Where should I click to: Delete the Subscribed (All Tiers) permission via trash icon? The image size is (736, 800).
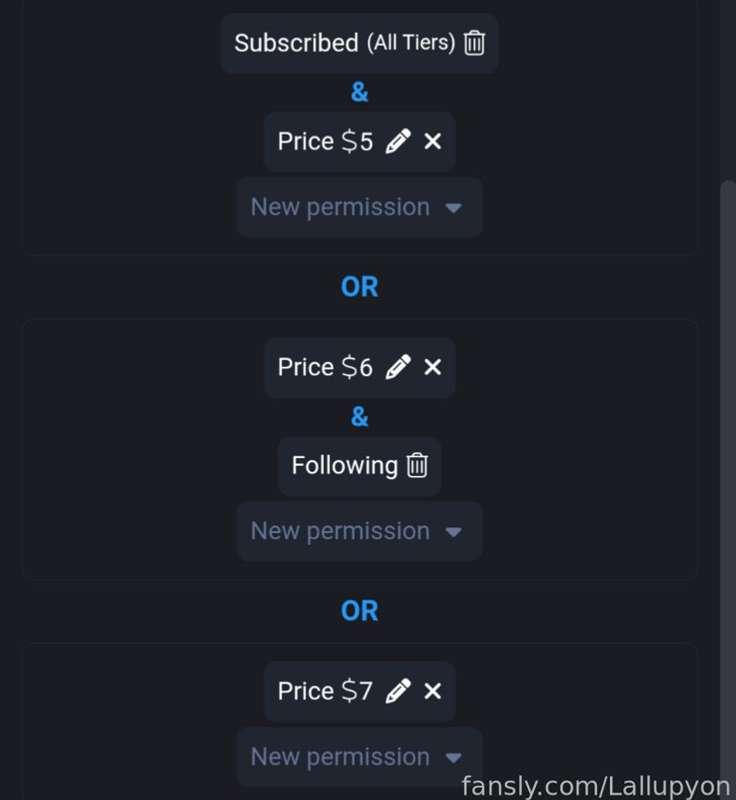[475, 43]
